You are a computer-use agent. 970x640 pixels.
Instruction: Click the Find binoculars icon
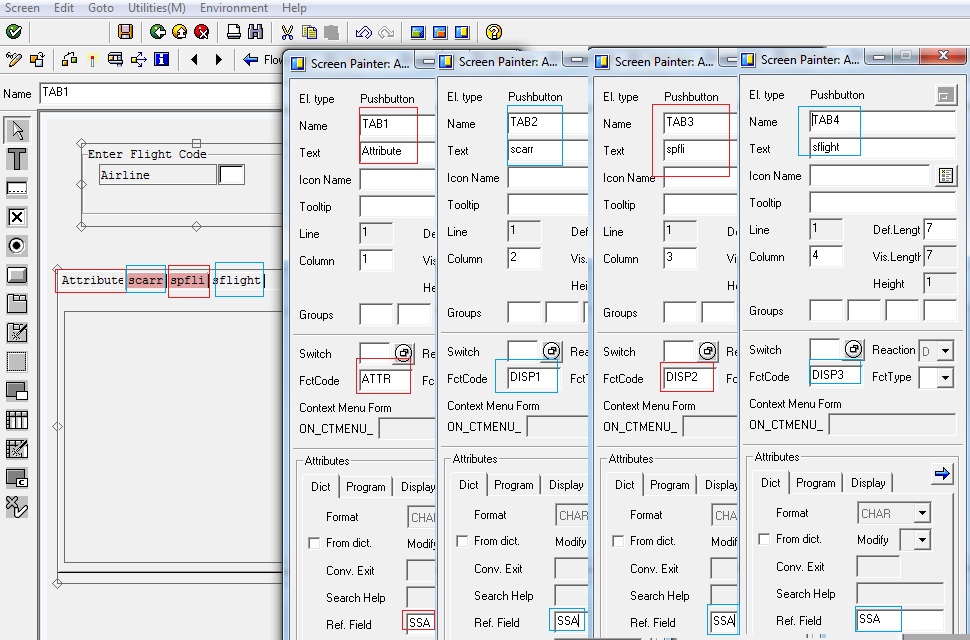coord(258,31)
